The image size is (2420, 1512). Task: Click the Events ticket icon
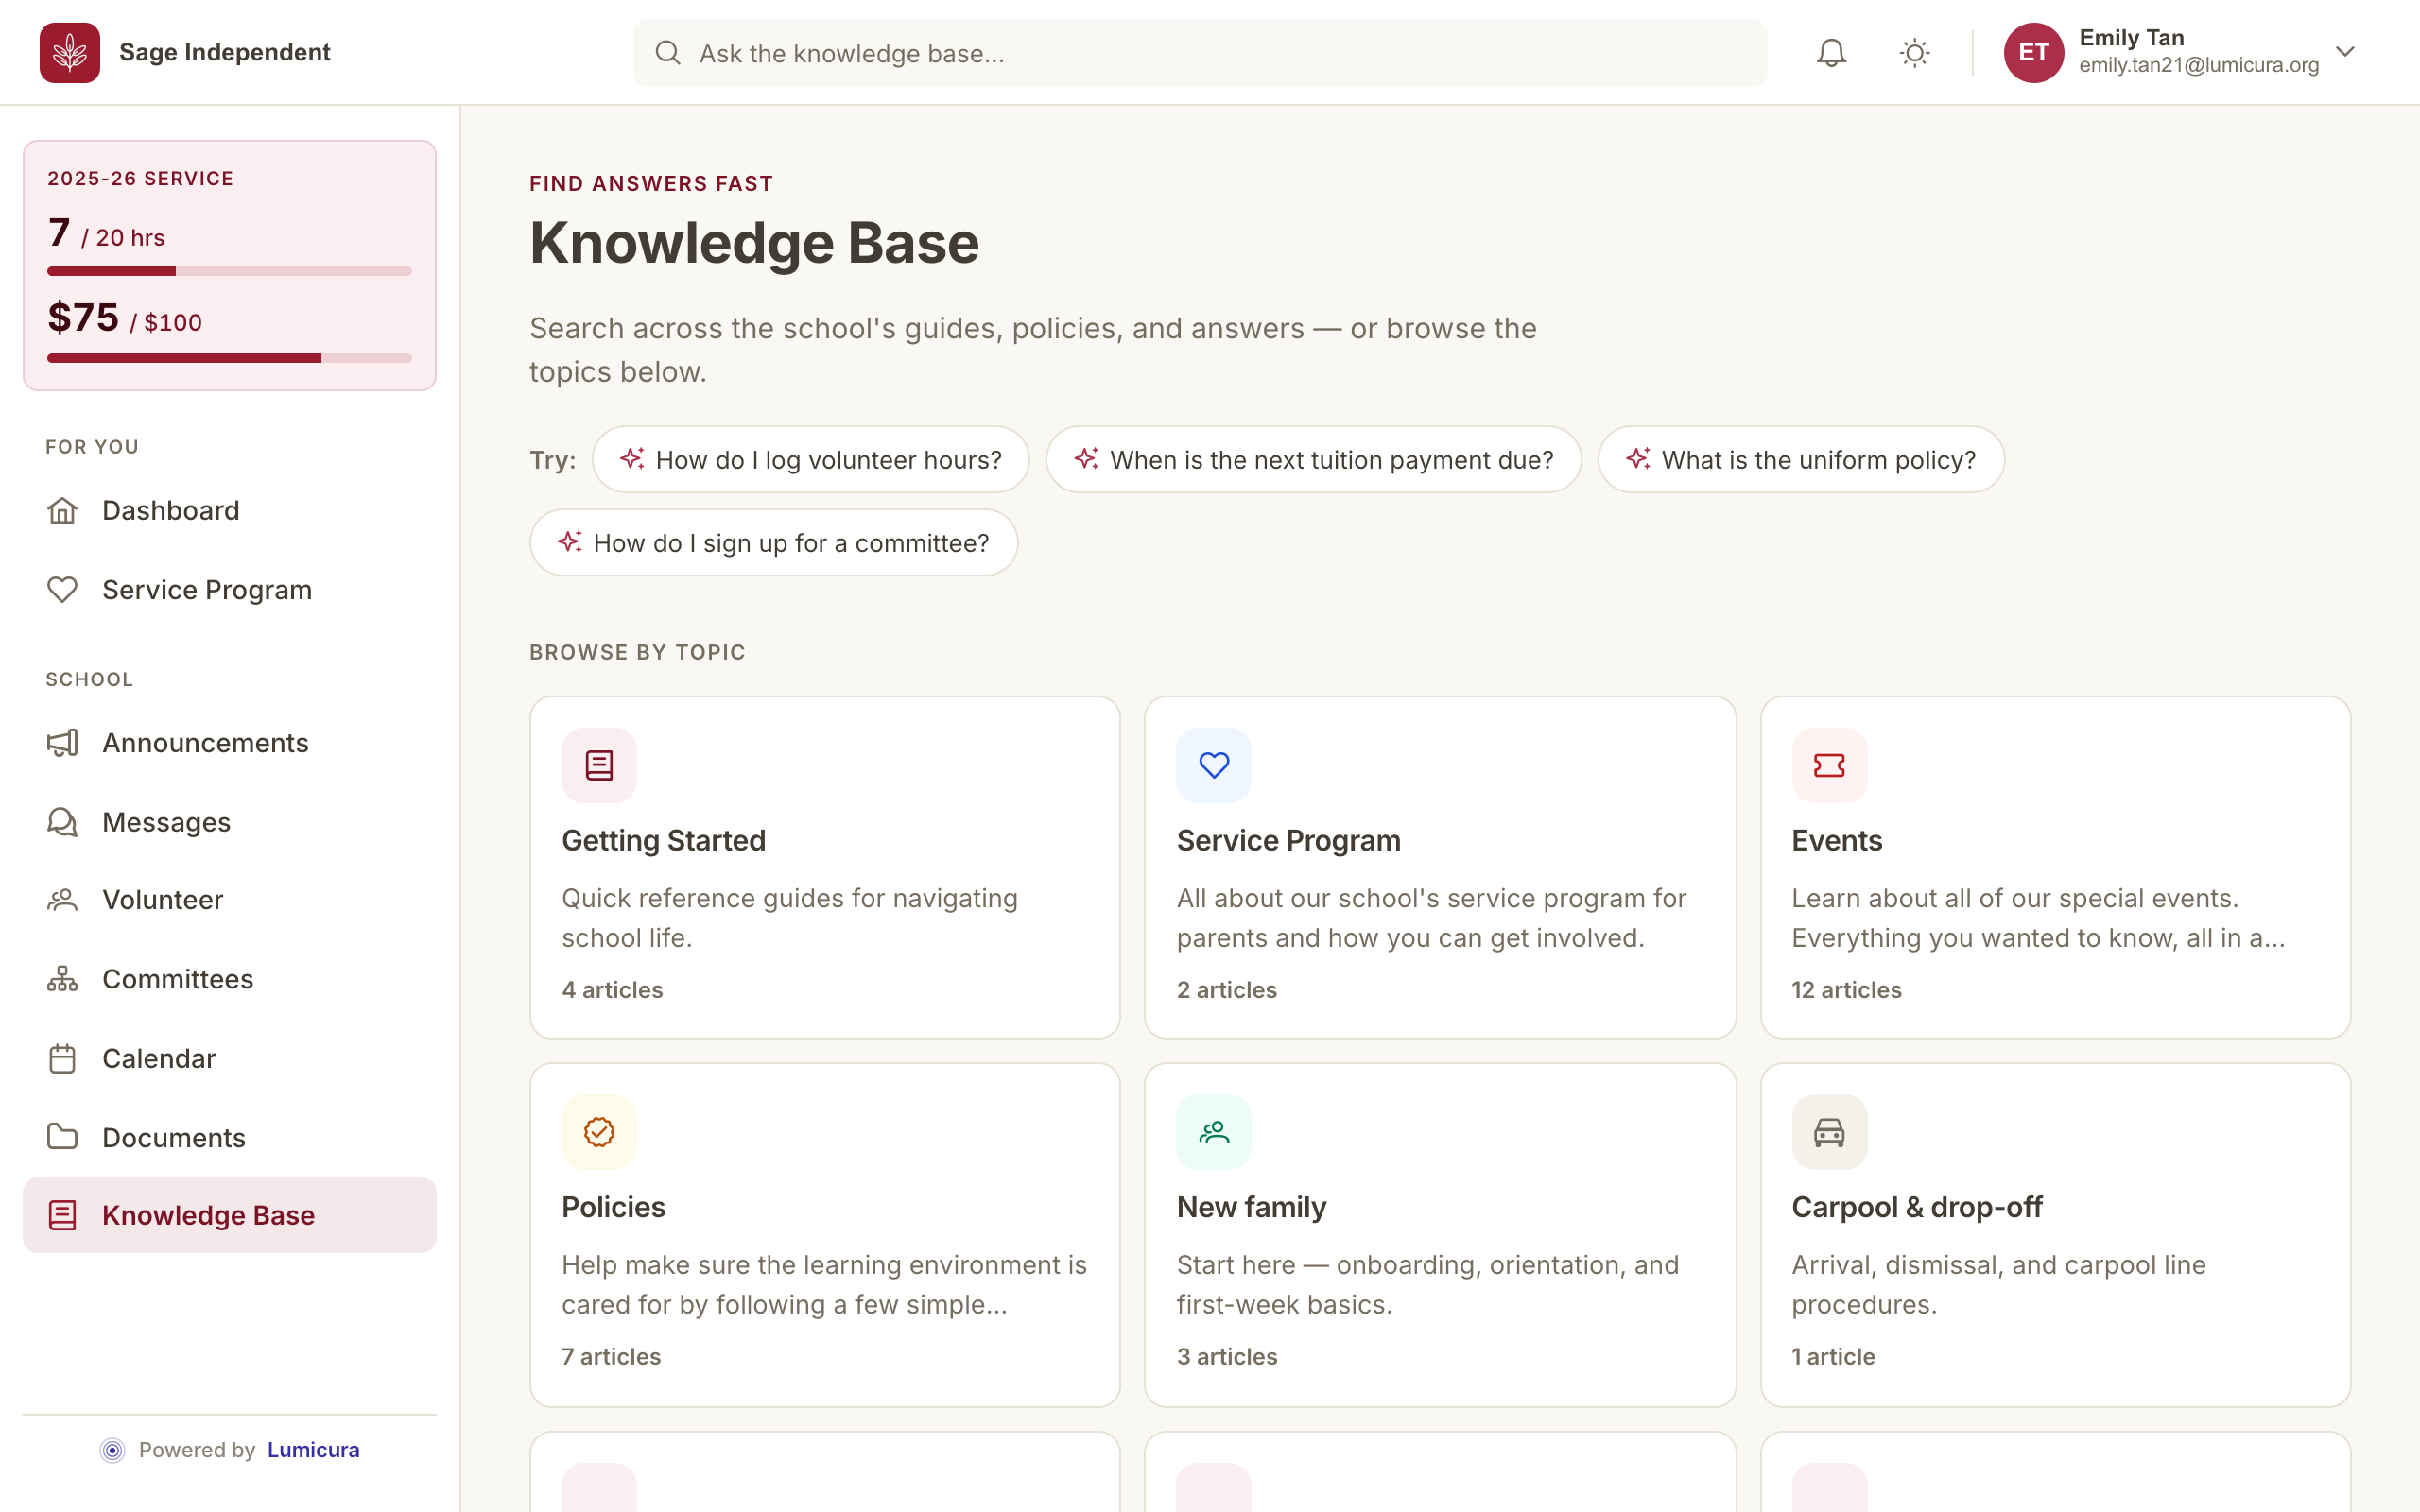click(1829, 765)
